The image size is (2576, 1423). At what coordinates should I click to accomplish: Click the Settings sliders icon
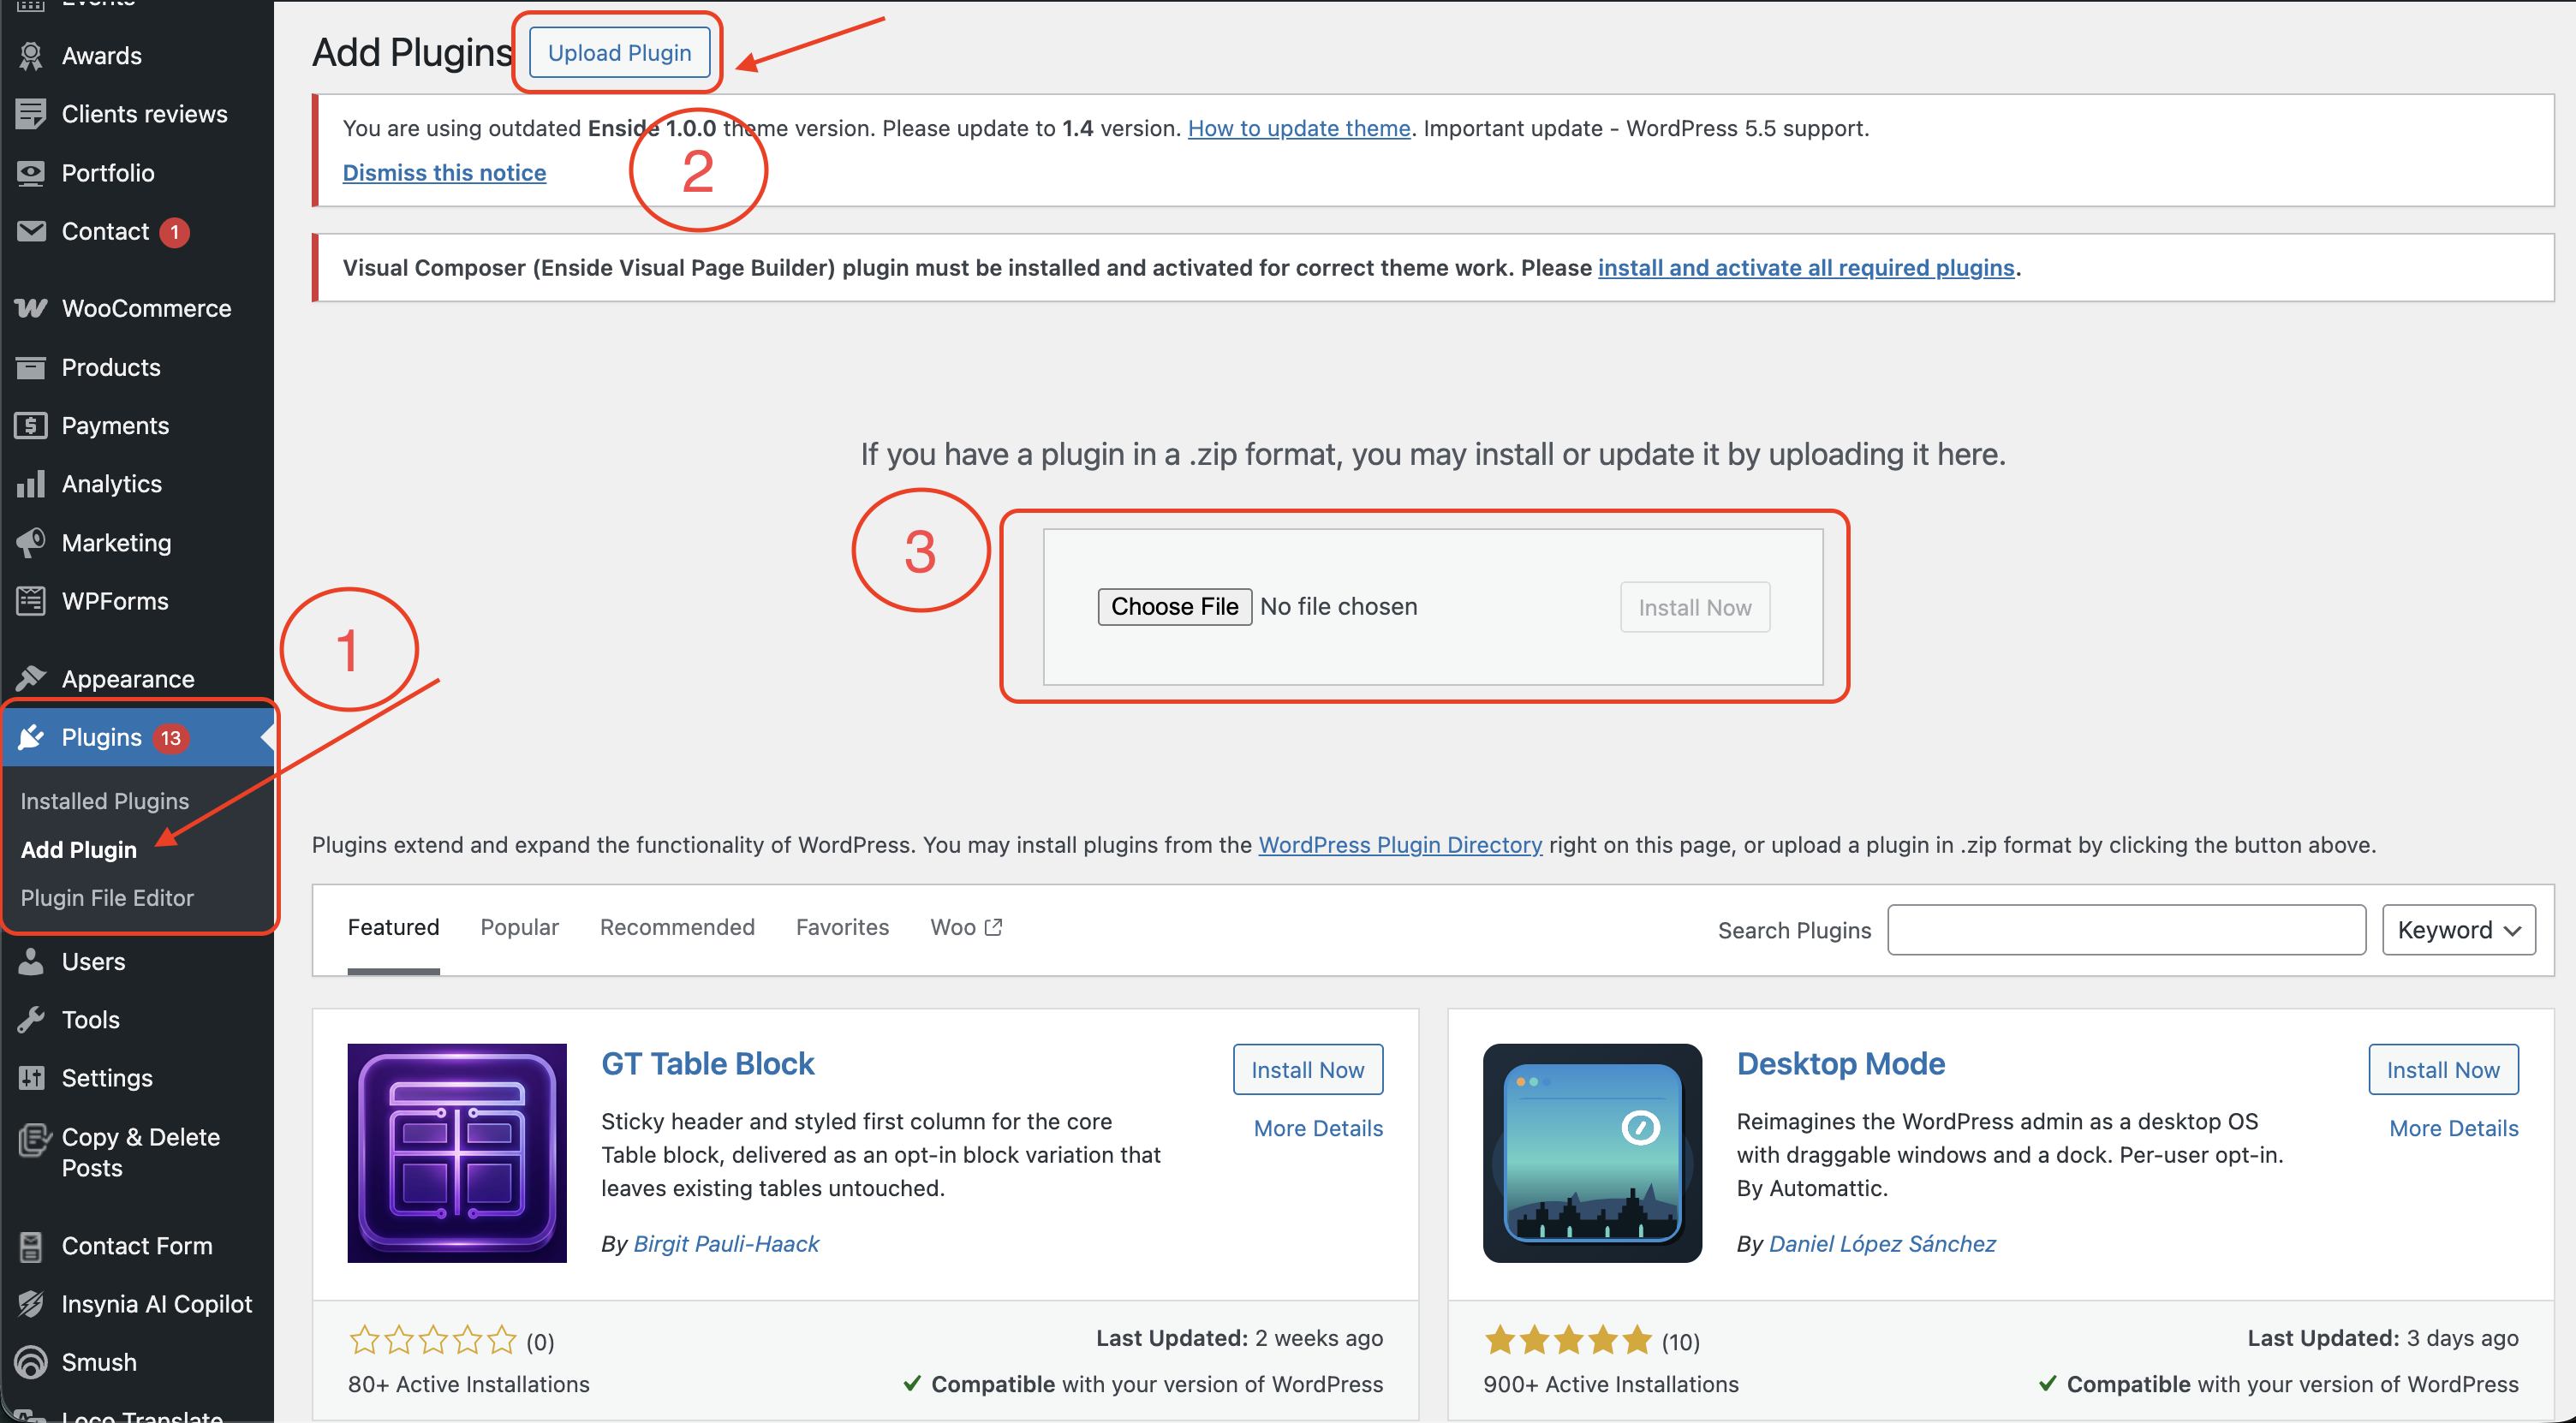point(31,1078)
